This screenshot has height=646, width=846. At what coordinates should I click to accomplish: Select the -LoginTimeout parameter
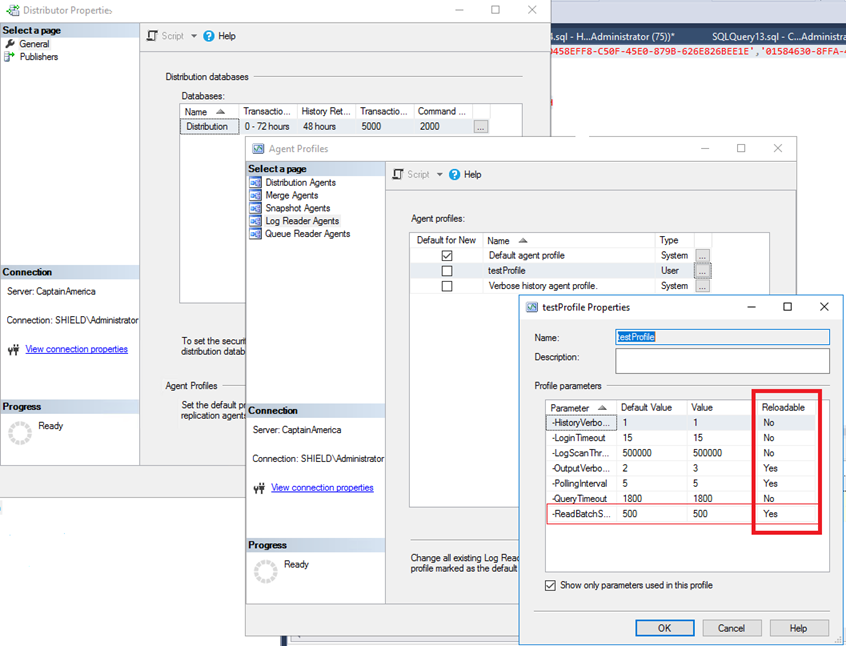coord(579,438)
